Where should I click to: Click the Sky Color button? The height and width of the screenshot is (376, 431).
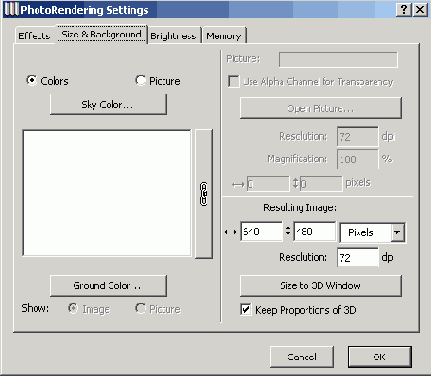pos(108,104)
